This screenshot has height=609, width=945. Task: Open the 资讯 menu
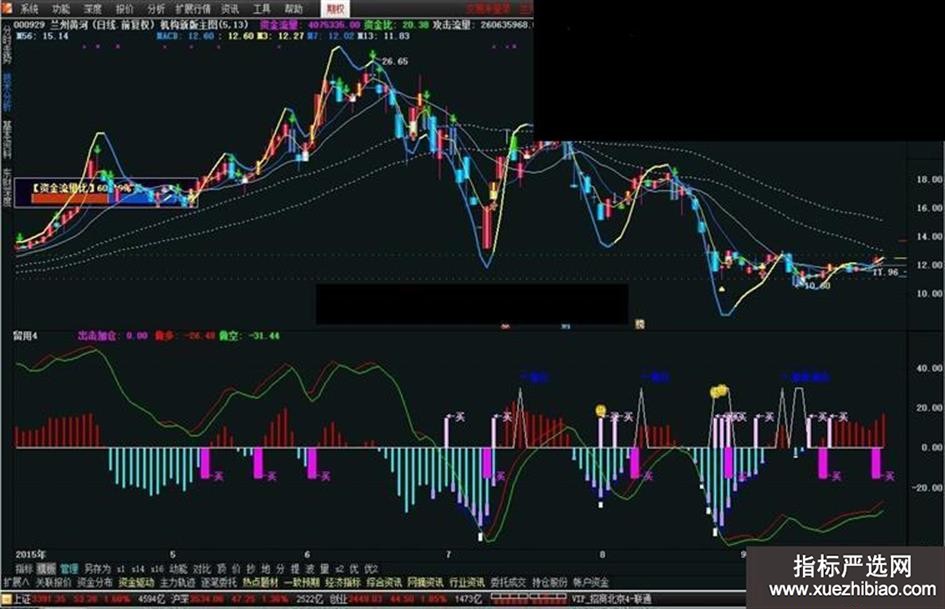pos(230,8)
